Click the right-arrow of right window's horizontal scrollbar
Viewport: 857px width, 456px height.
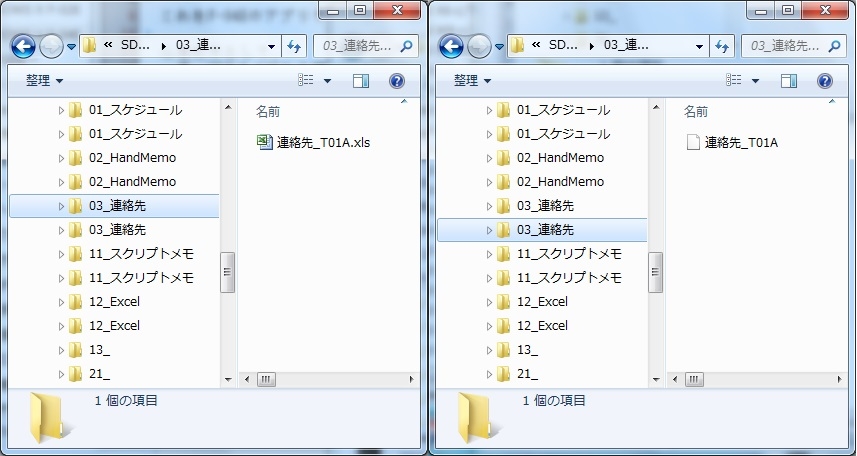[x=840, y=379]
